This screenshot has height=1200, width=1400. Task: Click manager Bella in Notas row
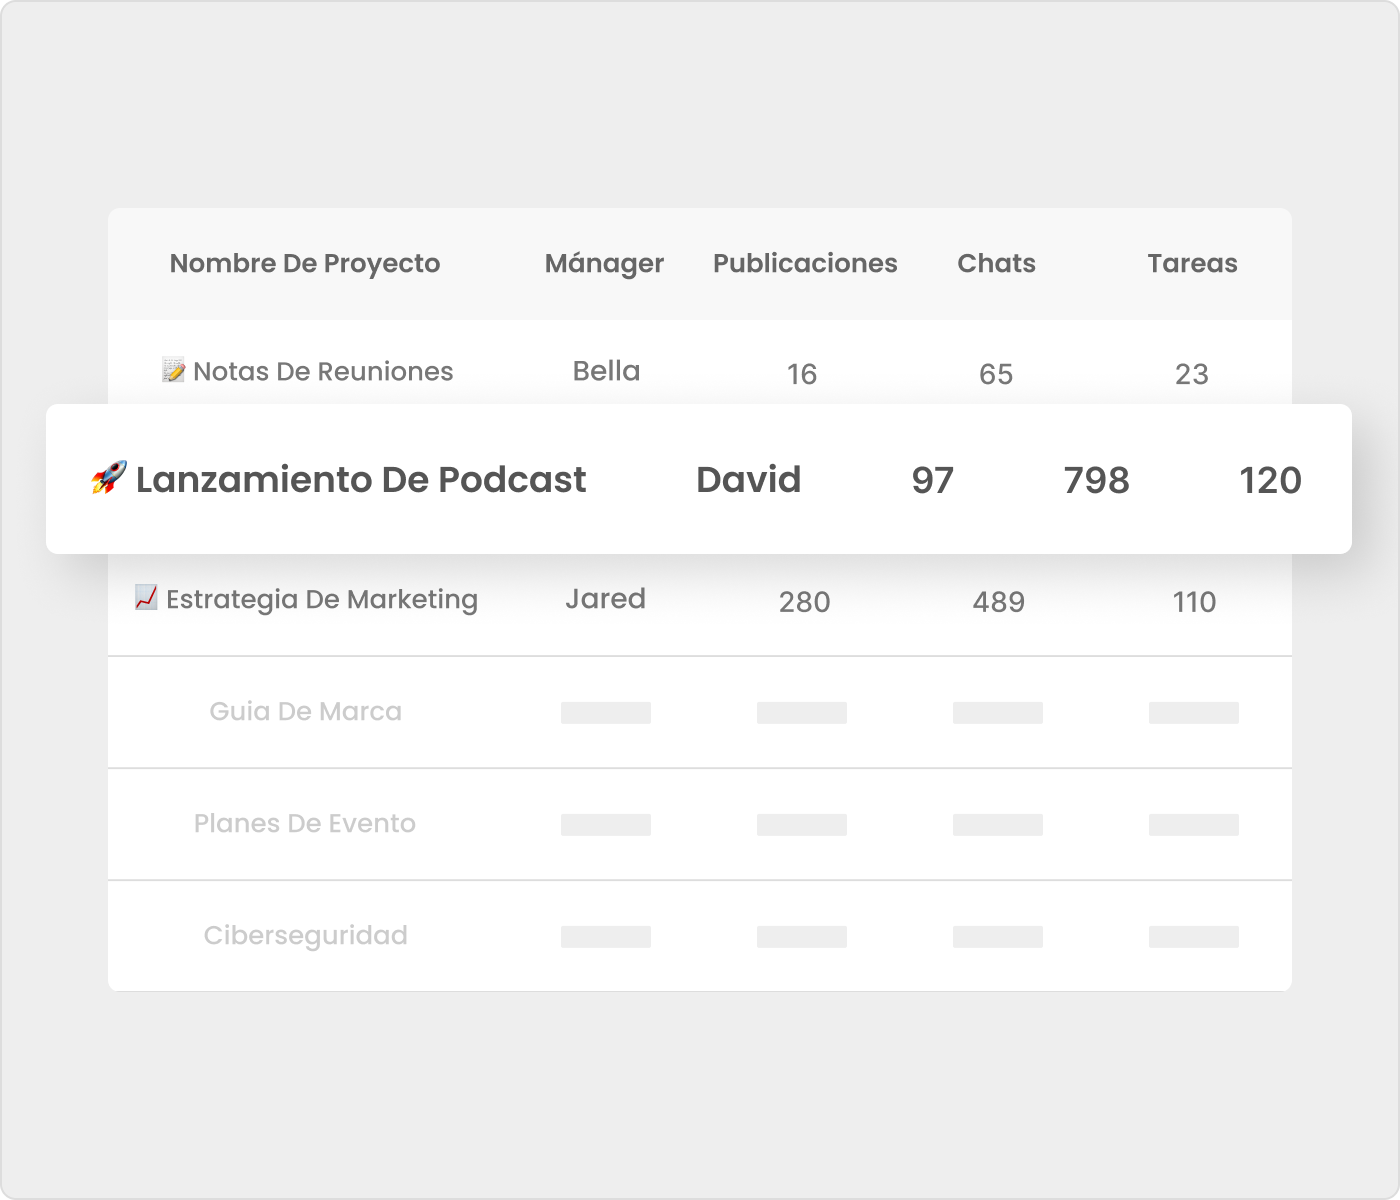coord(606,371)
